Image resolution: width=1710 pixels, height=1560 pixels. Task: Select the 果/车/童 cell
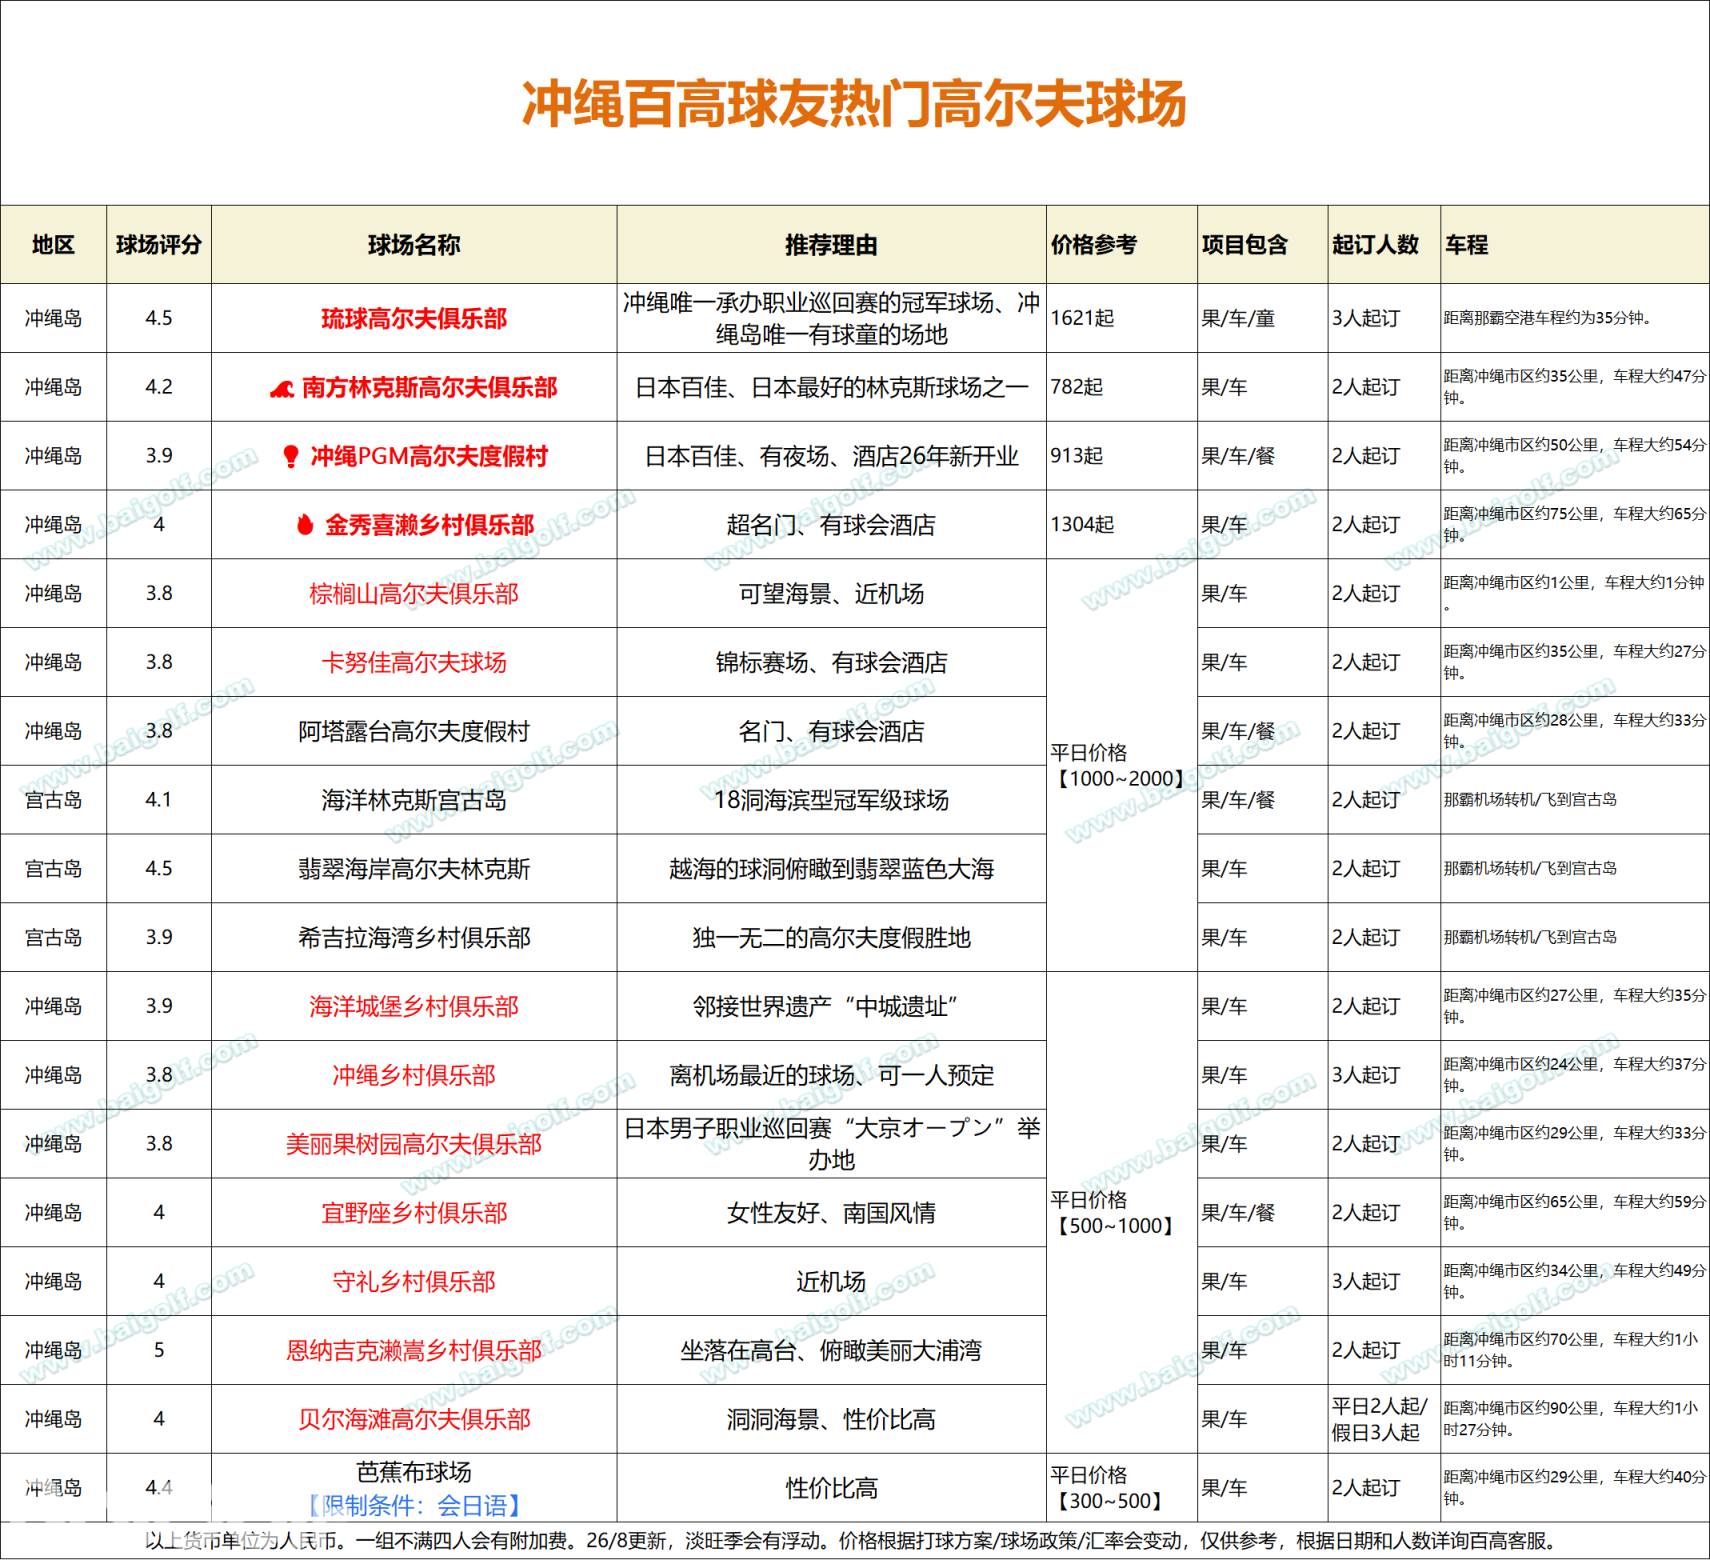pos(1263,319)
